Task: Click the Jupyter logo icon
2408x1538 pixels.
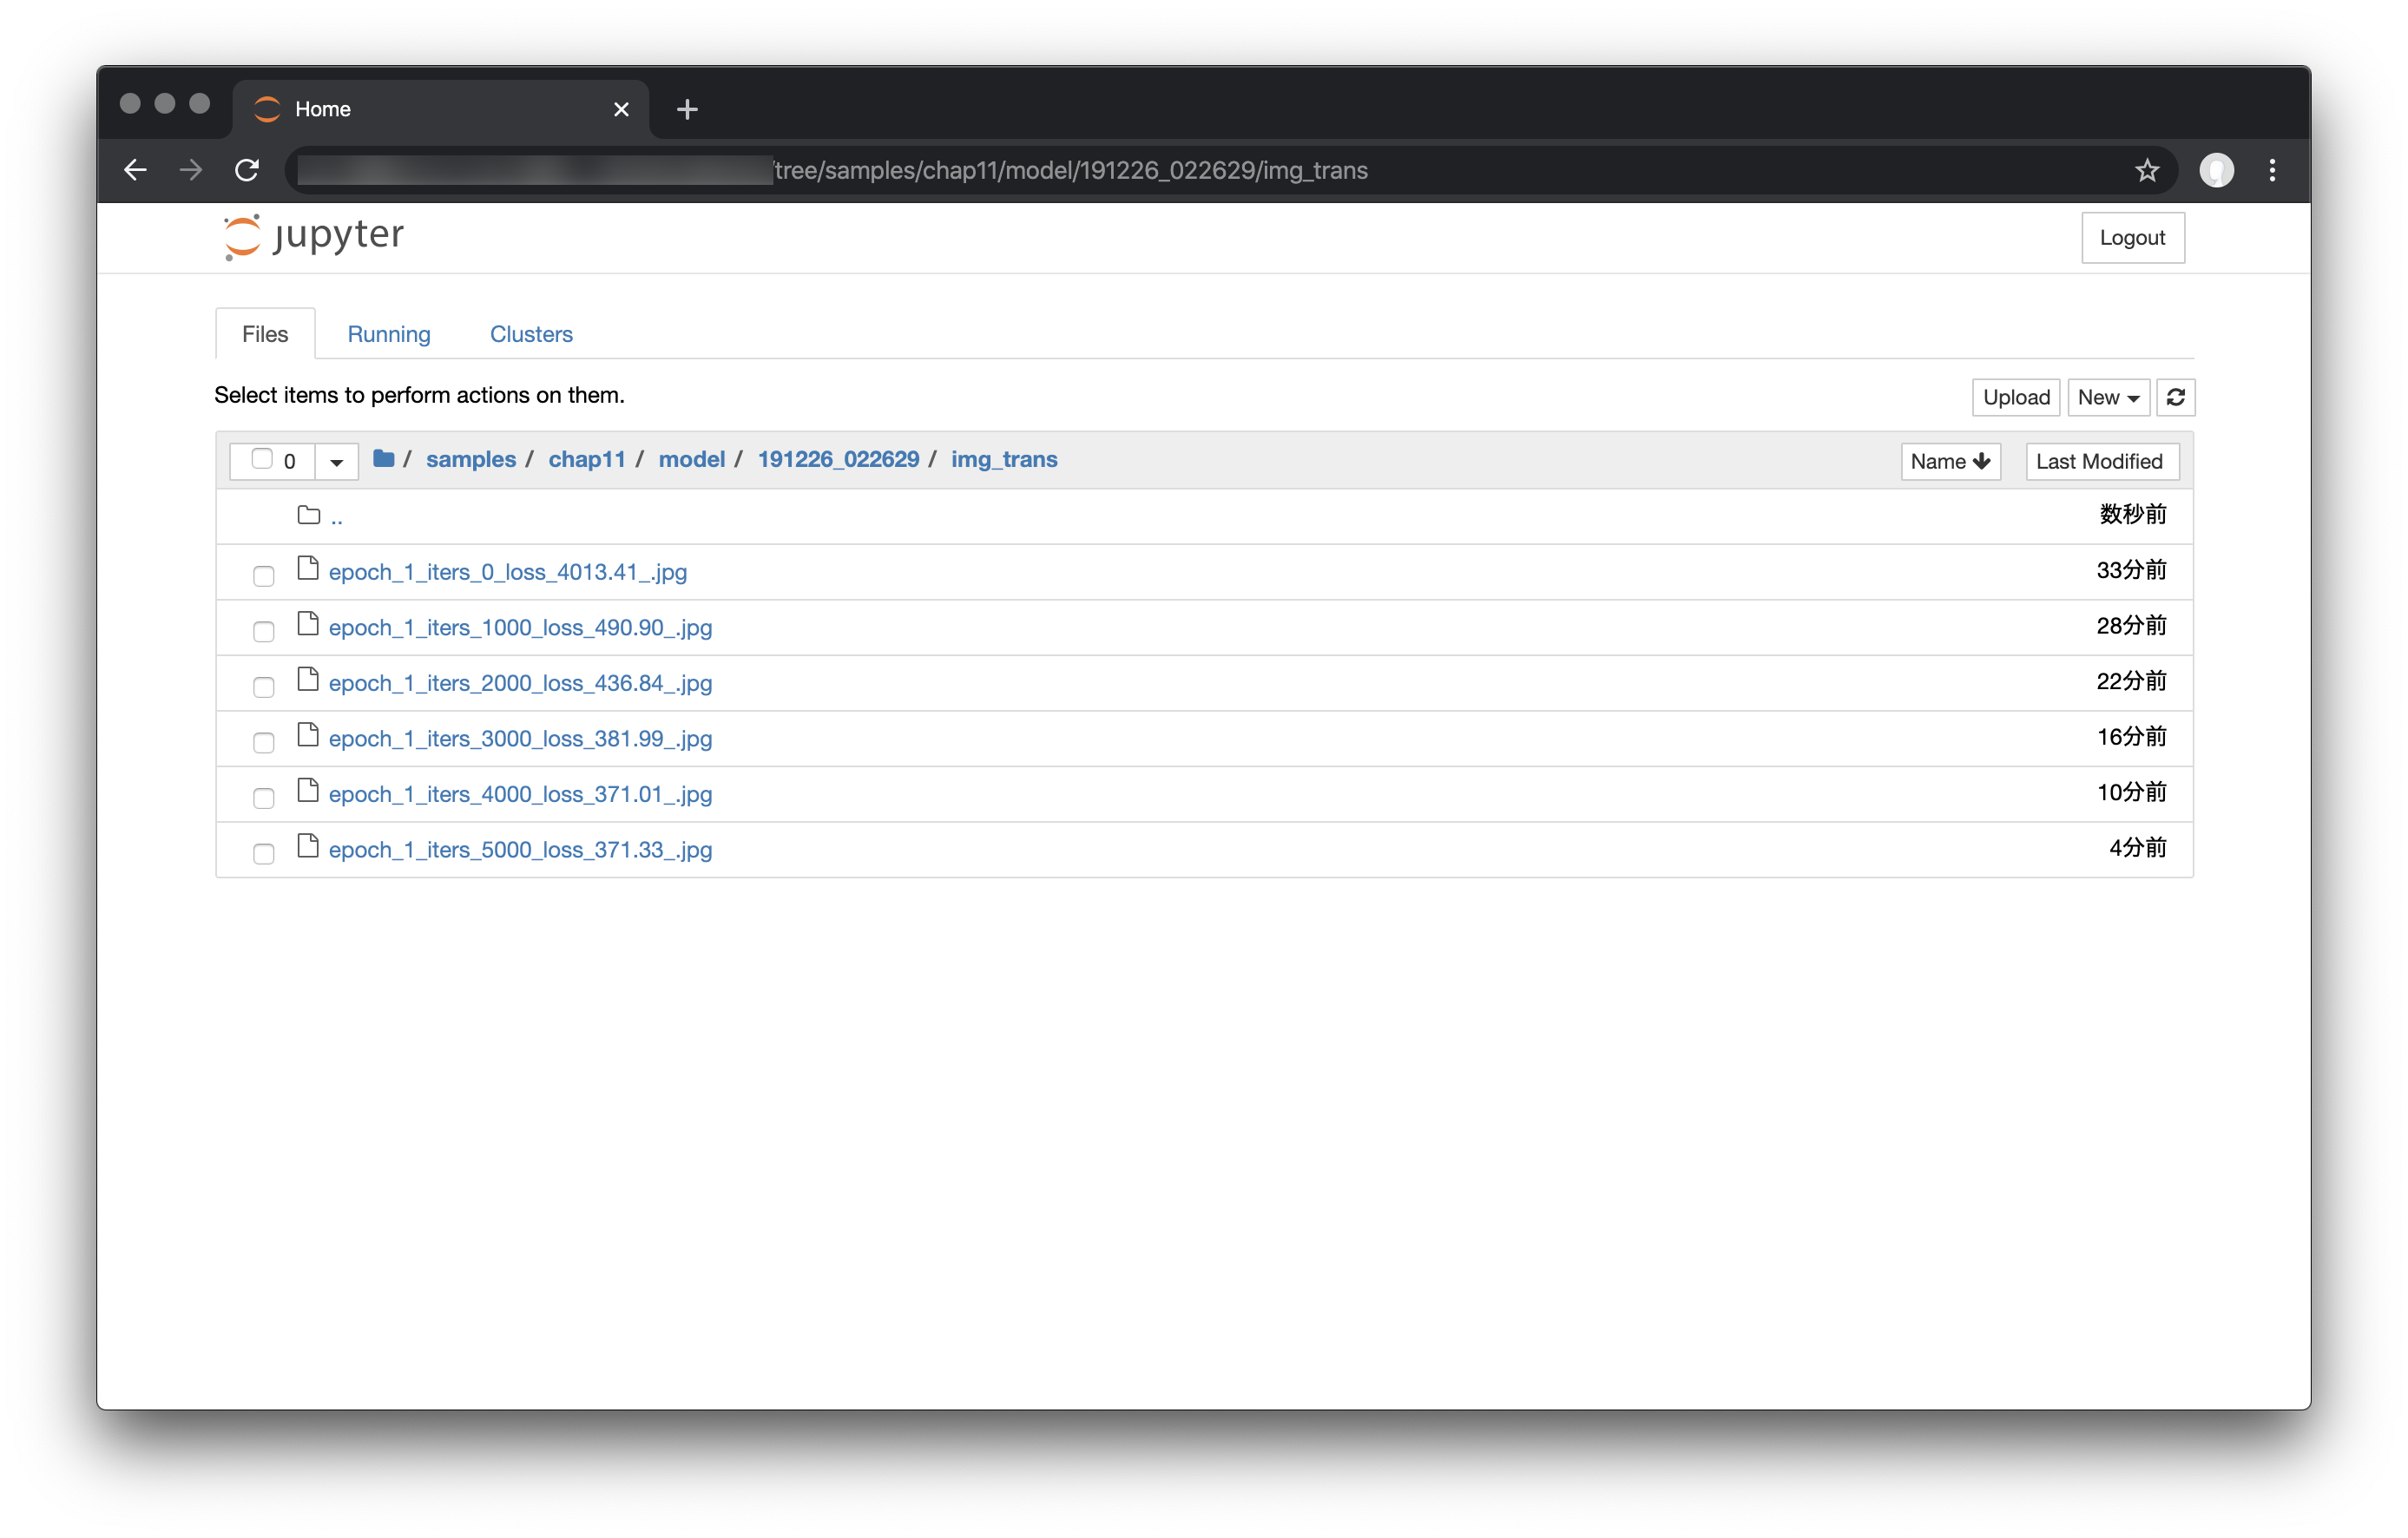Action: tap(242, 237)
